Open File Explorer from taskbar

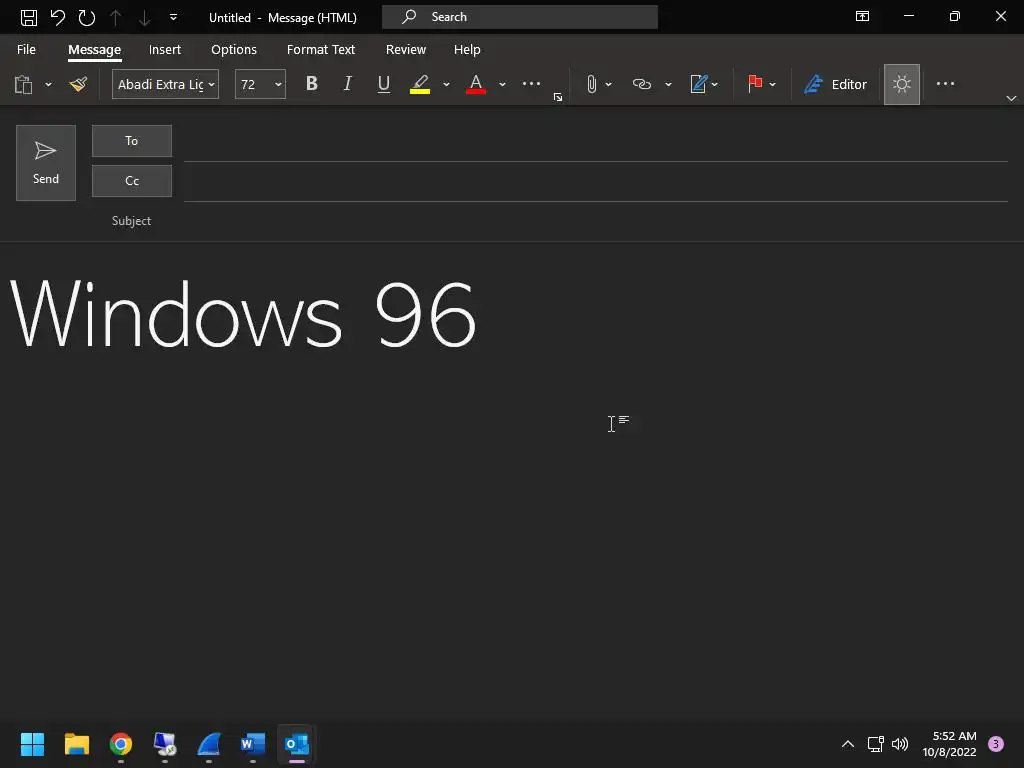[x=76, y=744]
